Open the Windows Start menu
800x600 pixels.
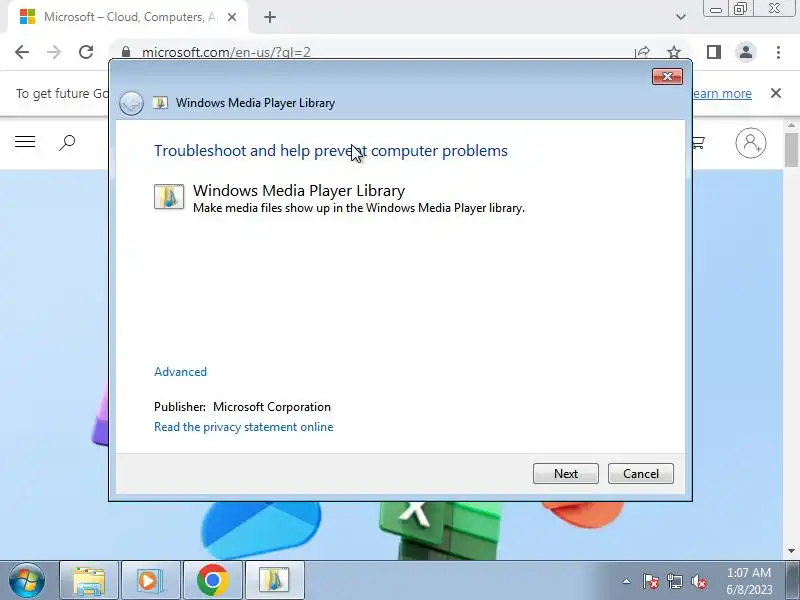pos(27,580)
